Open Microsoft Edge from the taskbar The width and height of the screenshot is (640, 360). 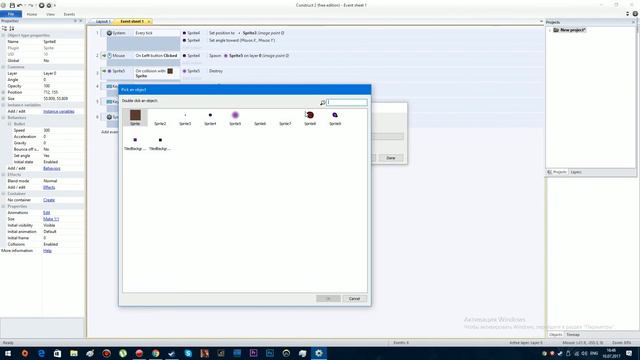tap(41, 353)
